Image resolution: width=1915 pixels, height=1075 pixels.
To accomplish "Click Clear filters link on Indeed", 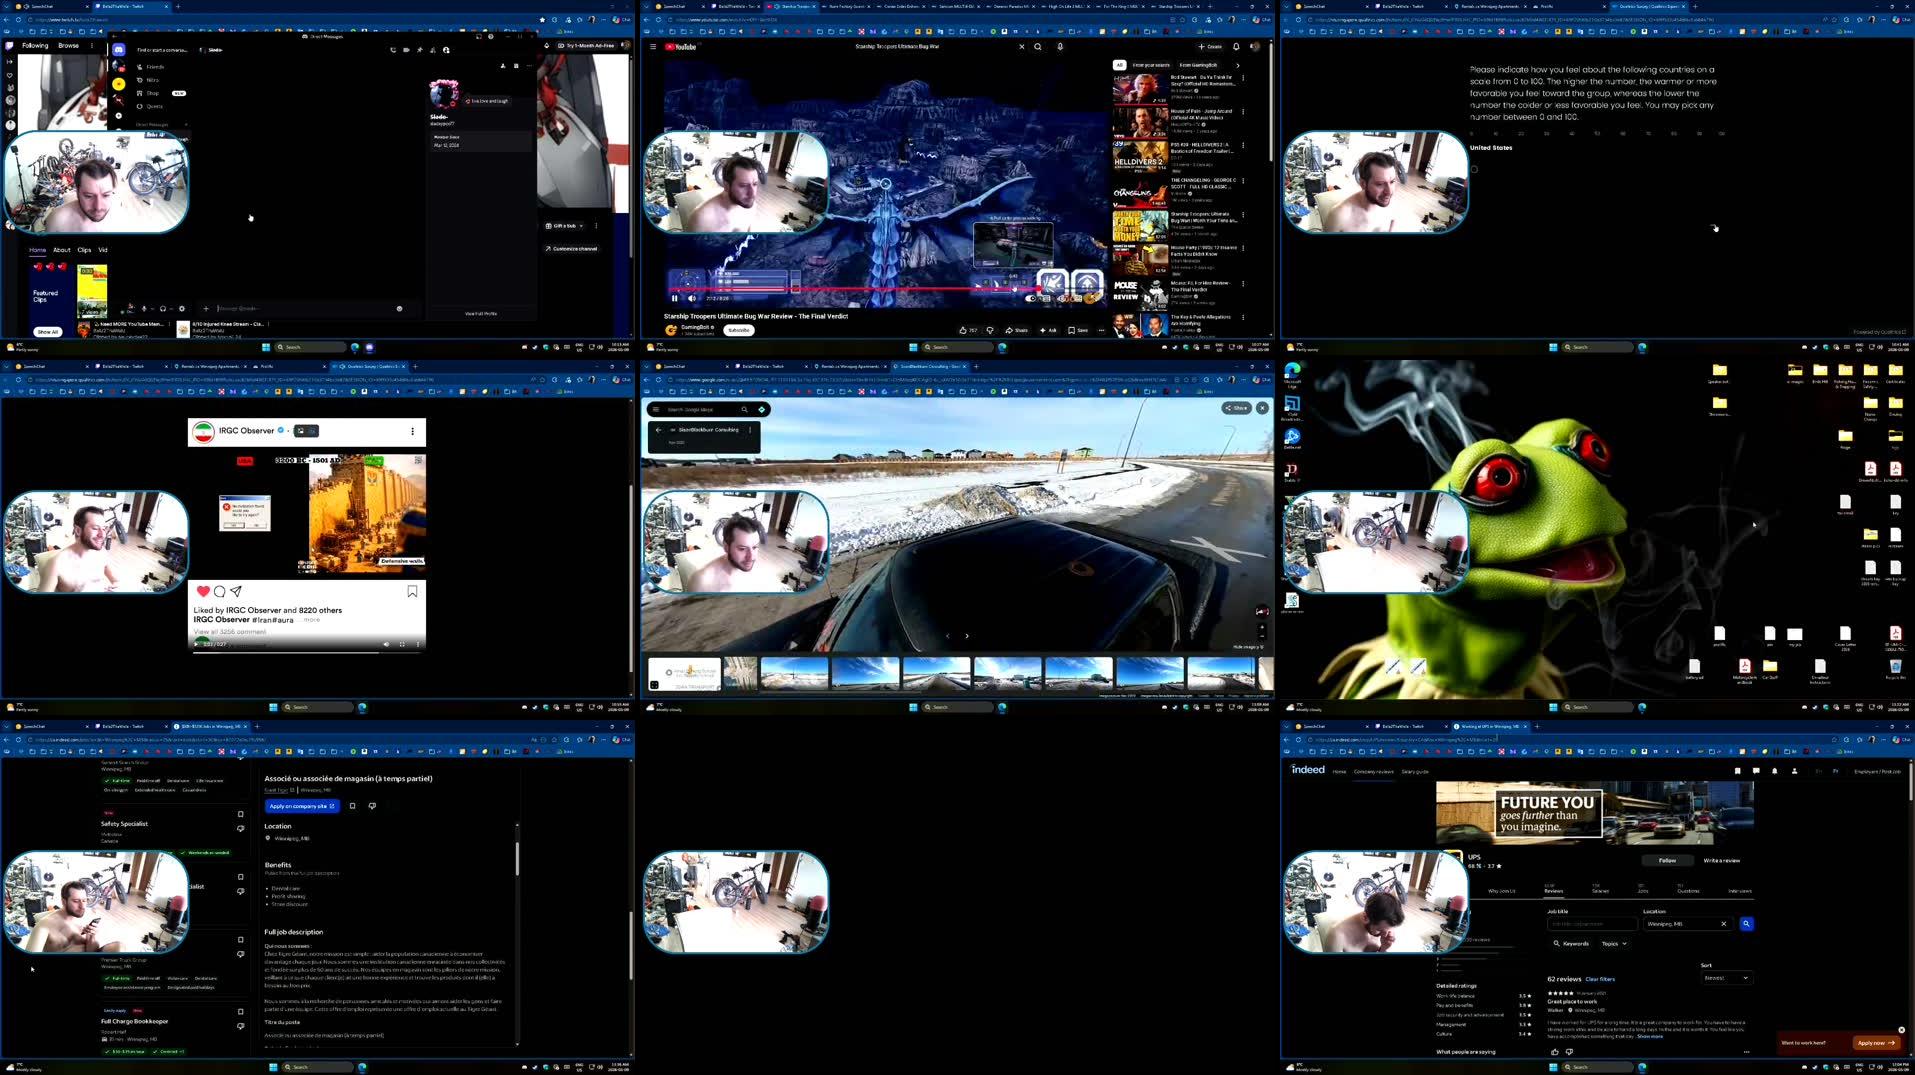I will tap(1600, 979).
